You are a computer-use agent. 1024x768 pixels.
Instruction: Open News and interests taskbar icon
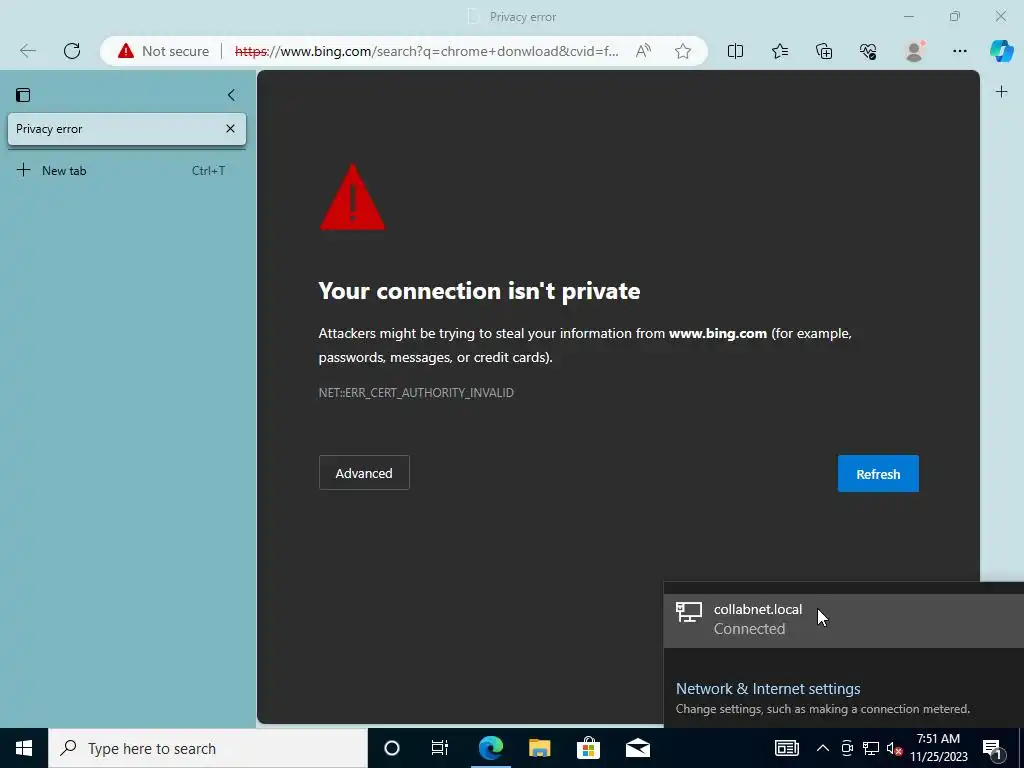786,748
